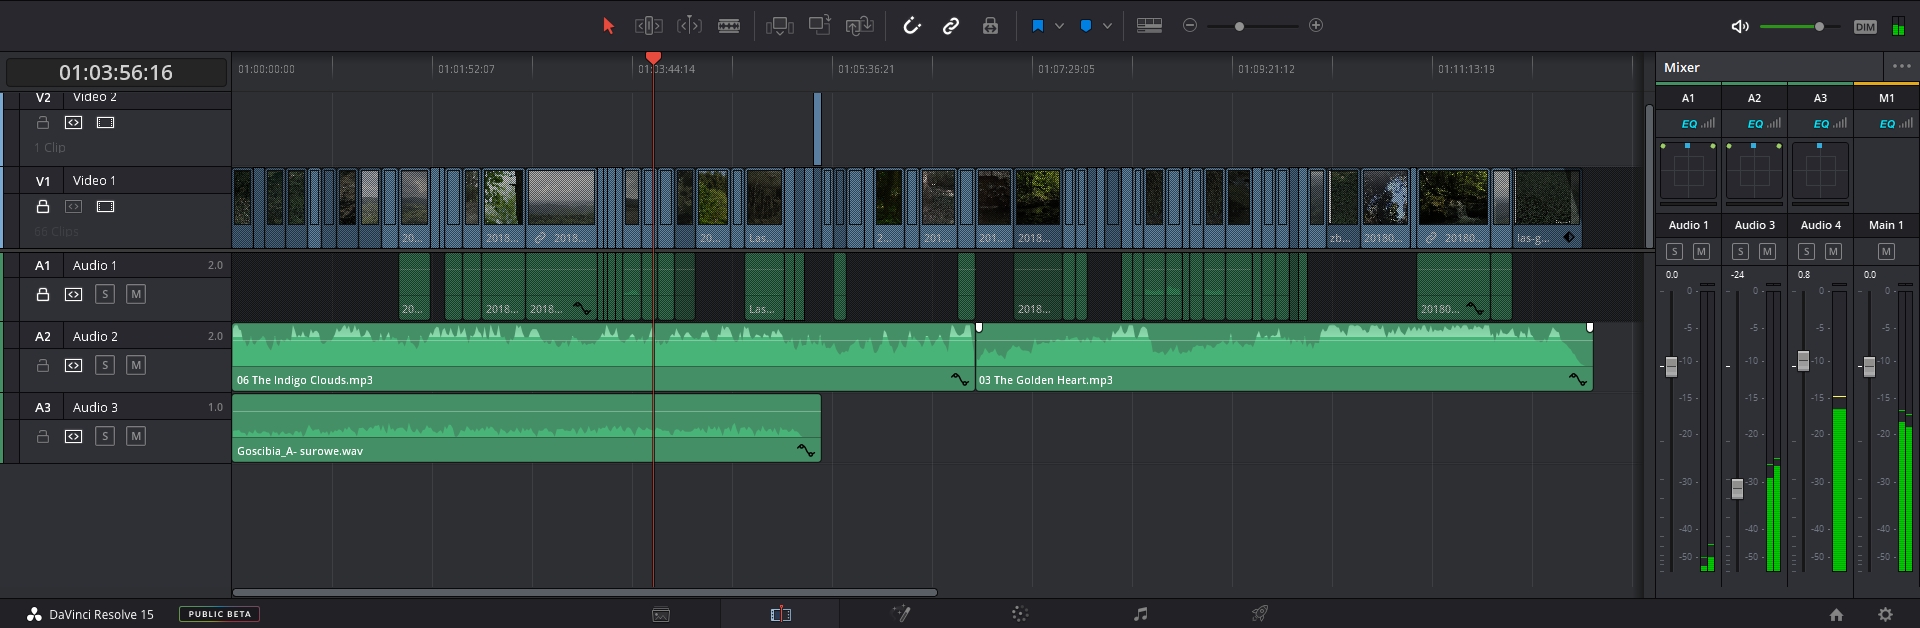This screenshot has height=628, width=1920.
Task: Toggle auto track selector on Audio 3
Action: (74, 436)
